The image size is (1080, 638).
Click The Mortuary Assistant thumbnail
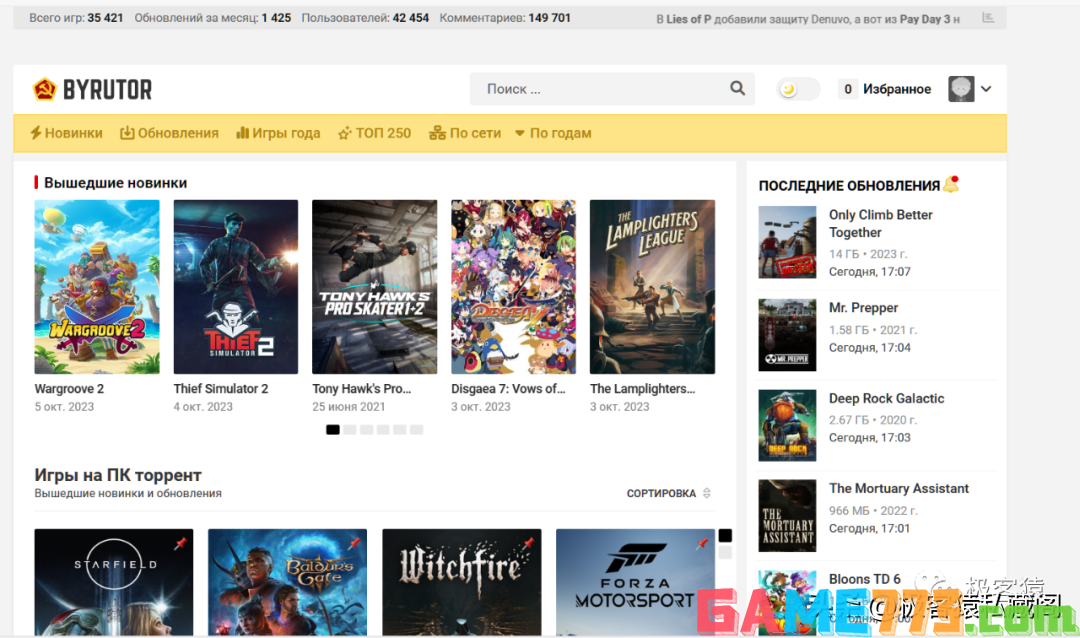tap(787, 515)
